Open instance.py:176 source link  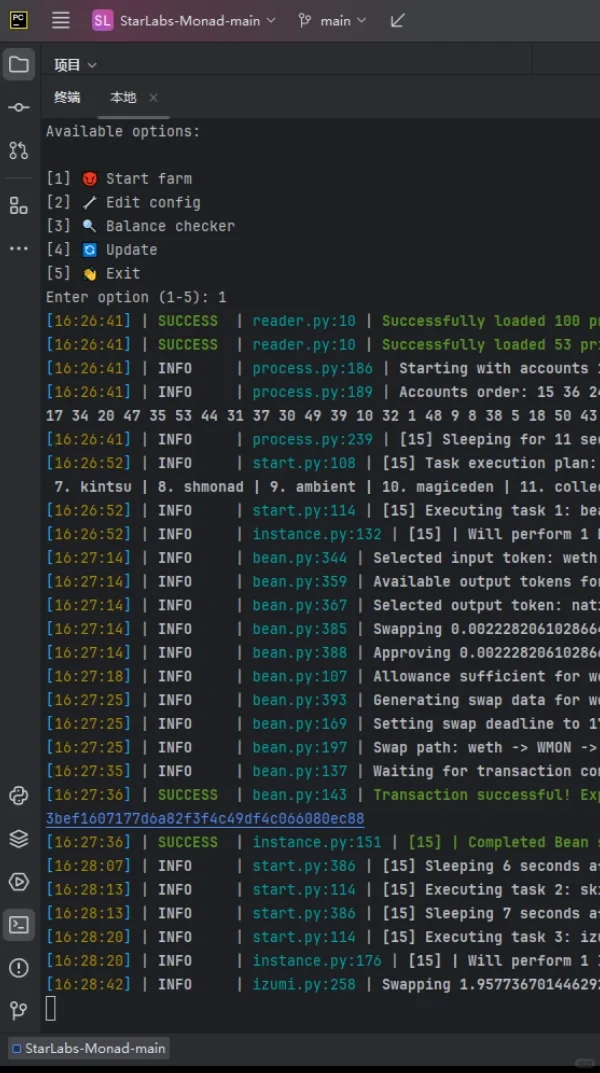(317, 961)
